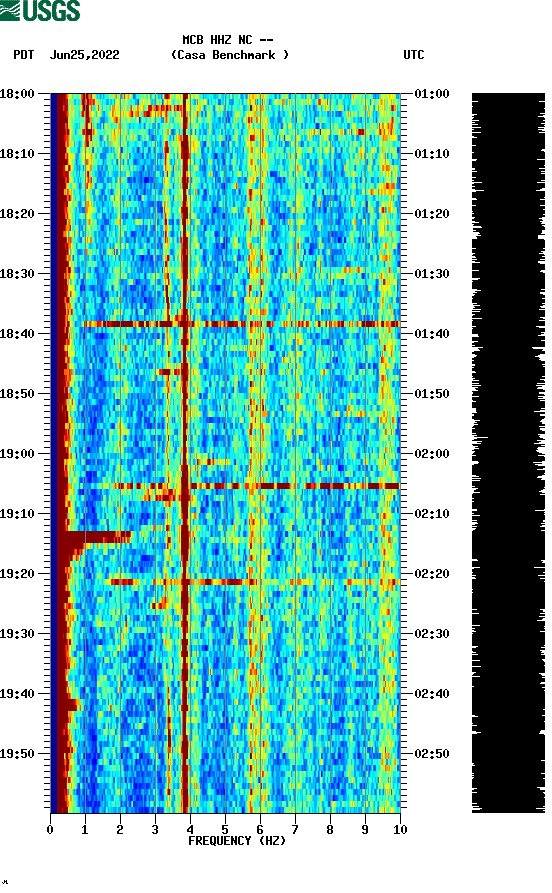This screenshot has width=552, height=893.
Task: Click the 'FREQUENCY (HZ)' axis title
Action: [237, 841]
